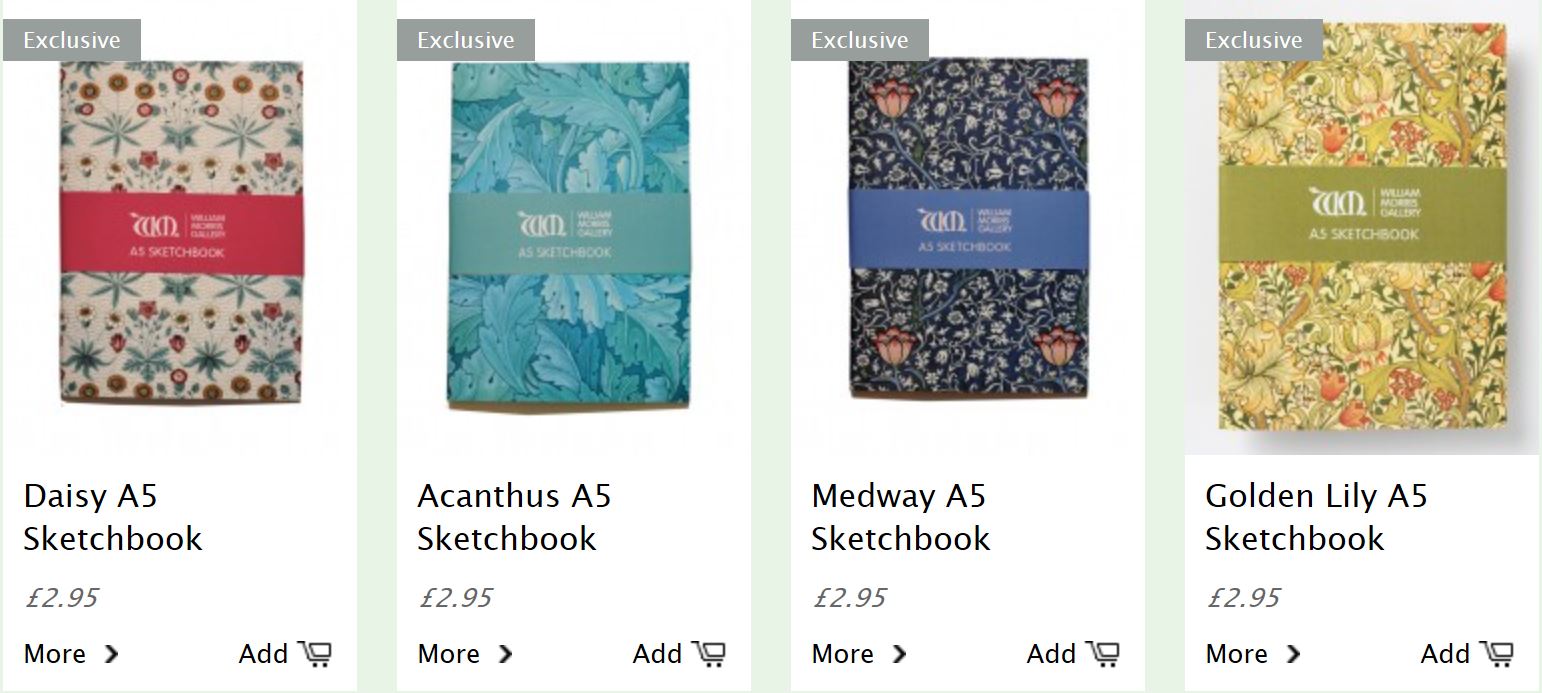
Task: Open More details for Medway A5 Sketchbook
Action: [859, 654]
